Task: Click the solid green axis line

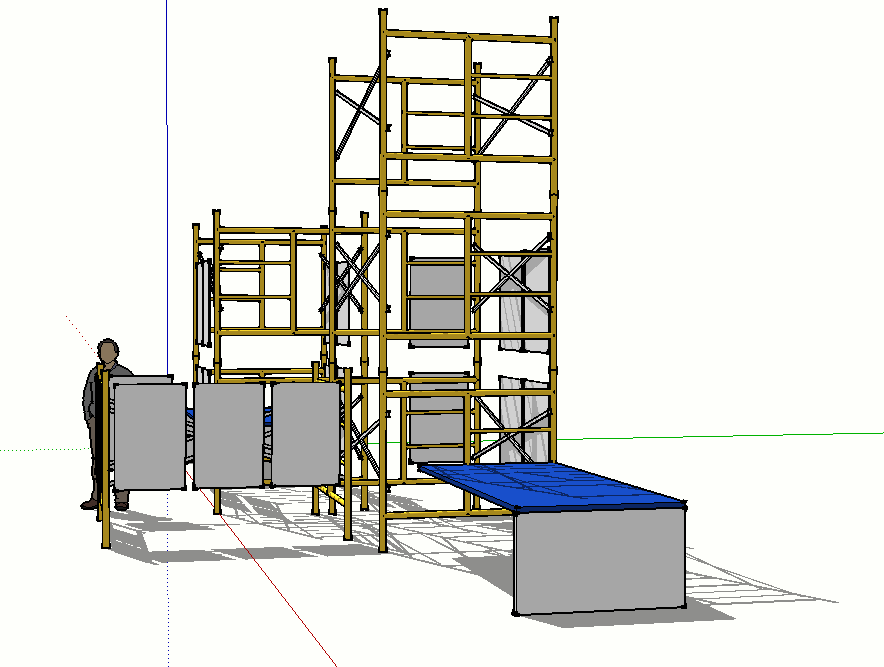Action: (722, 436)
